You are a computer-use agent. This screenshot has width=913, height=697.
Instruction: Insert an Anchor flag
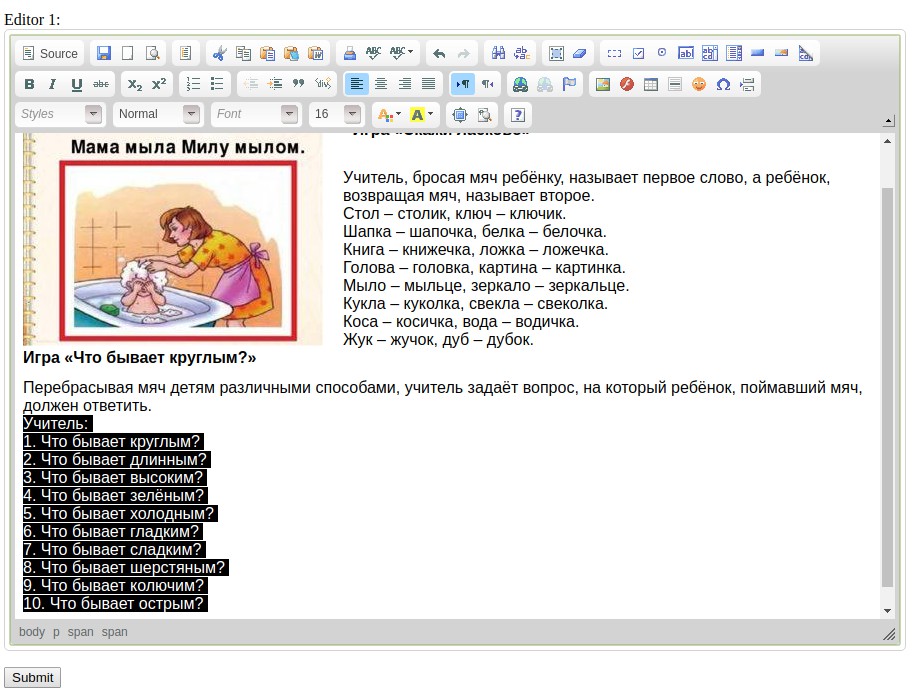pyautogui.click(x=569, y=84)
